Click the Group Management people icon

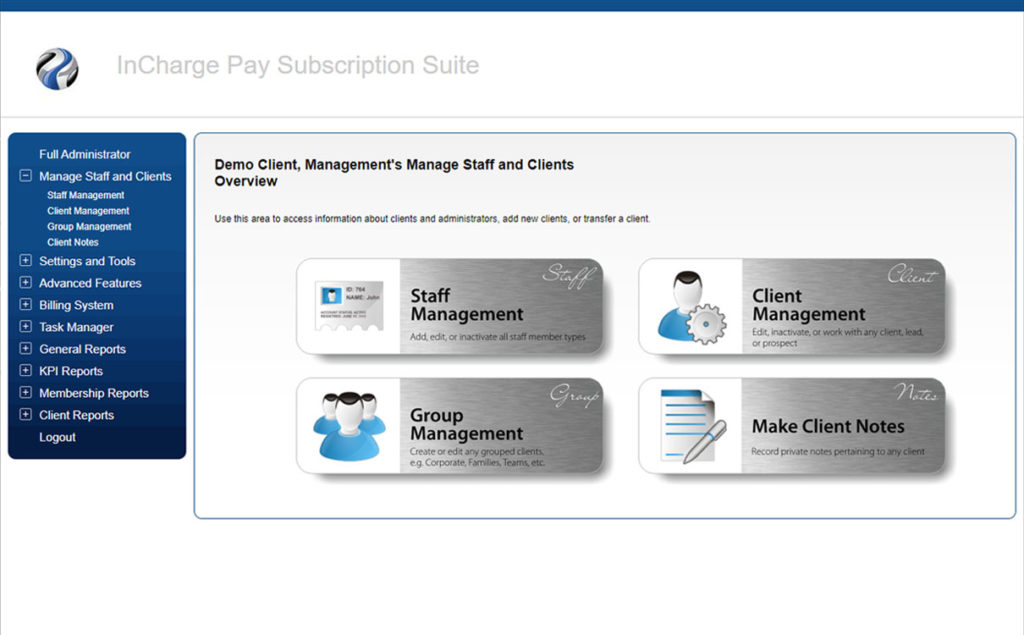click(349, 426)
